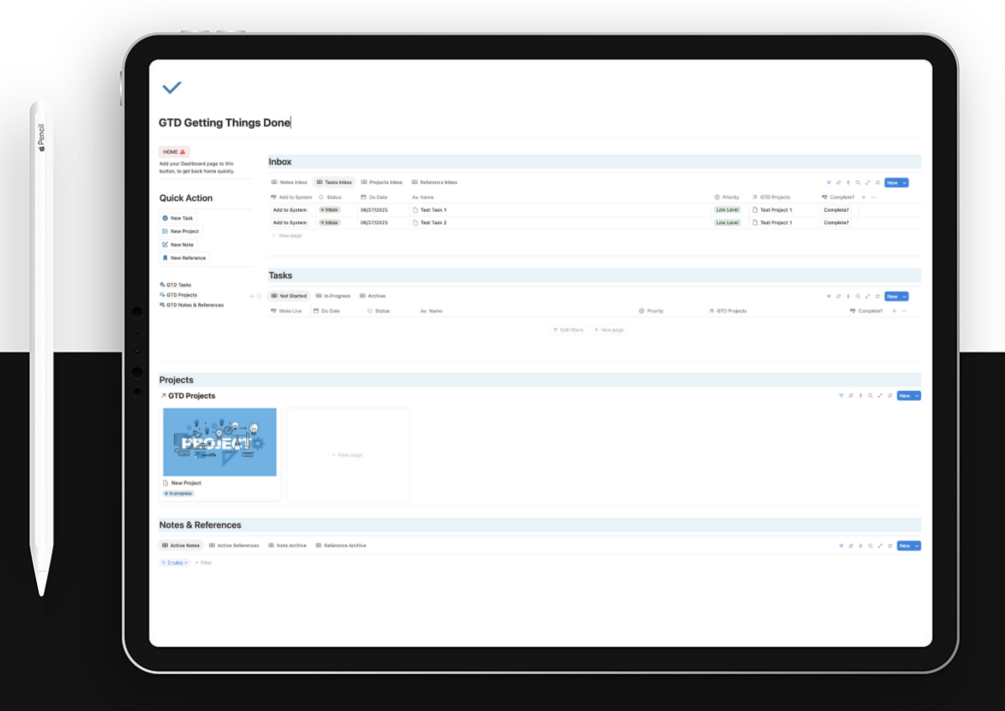This screenshot has width=1005, height=711.
Task: Open the GTD Tasks database link
Action: click(x=175, y=285)
